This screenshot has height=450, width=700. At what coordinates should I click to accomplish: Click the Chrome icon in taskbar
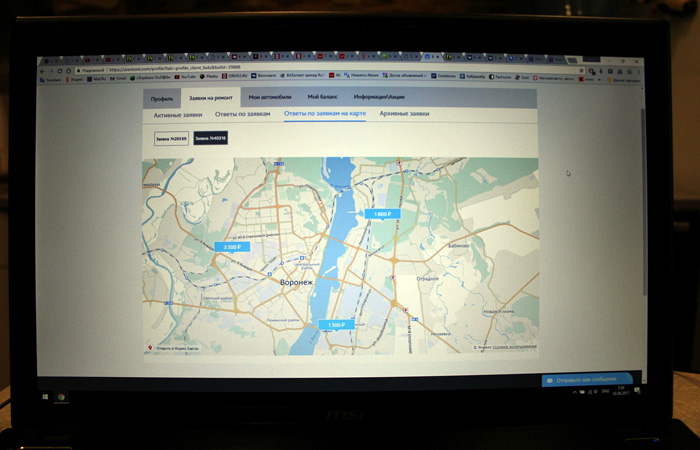tap(62, 398)
